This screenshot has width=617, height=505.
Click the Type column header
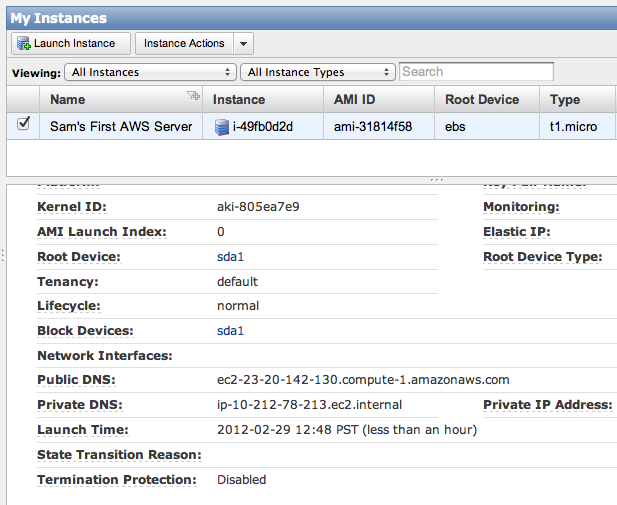(x=565, y=100)
